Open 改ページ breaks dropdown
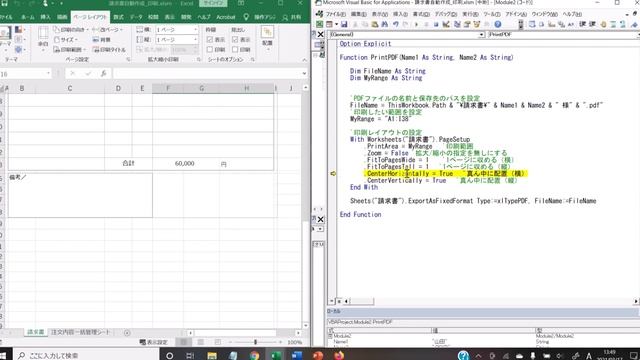640x360 pixels. click(x=107, y=30)
